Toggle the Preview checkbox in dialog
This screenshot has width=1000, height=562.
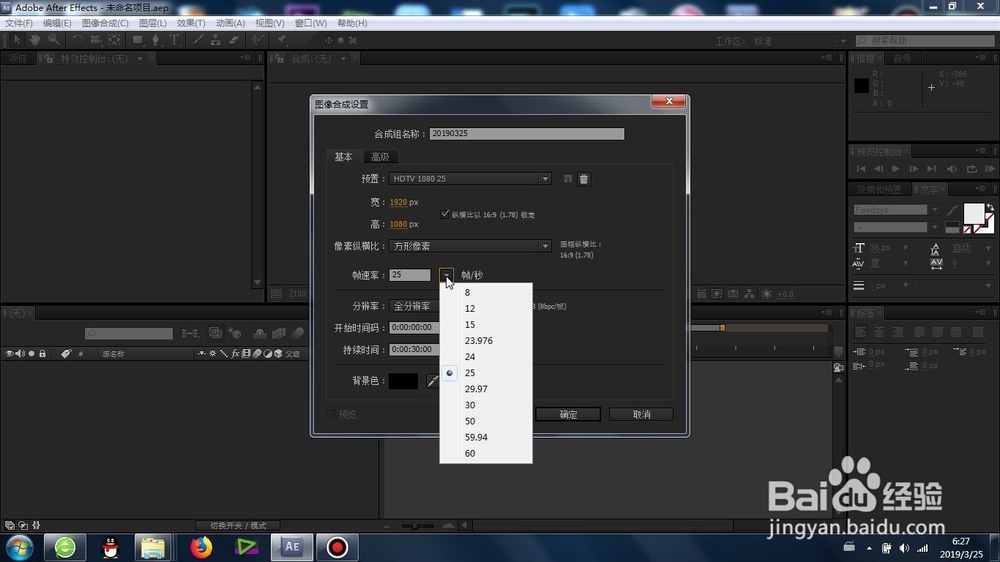click(330, 415)
